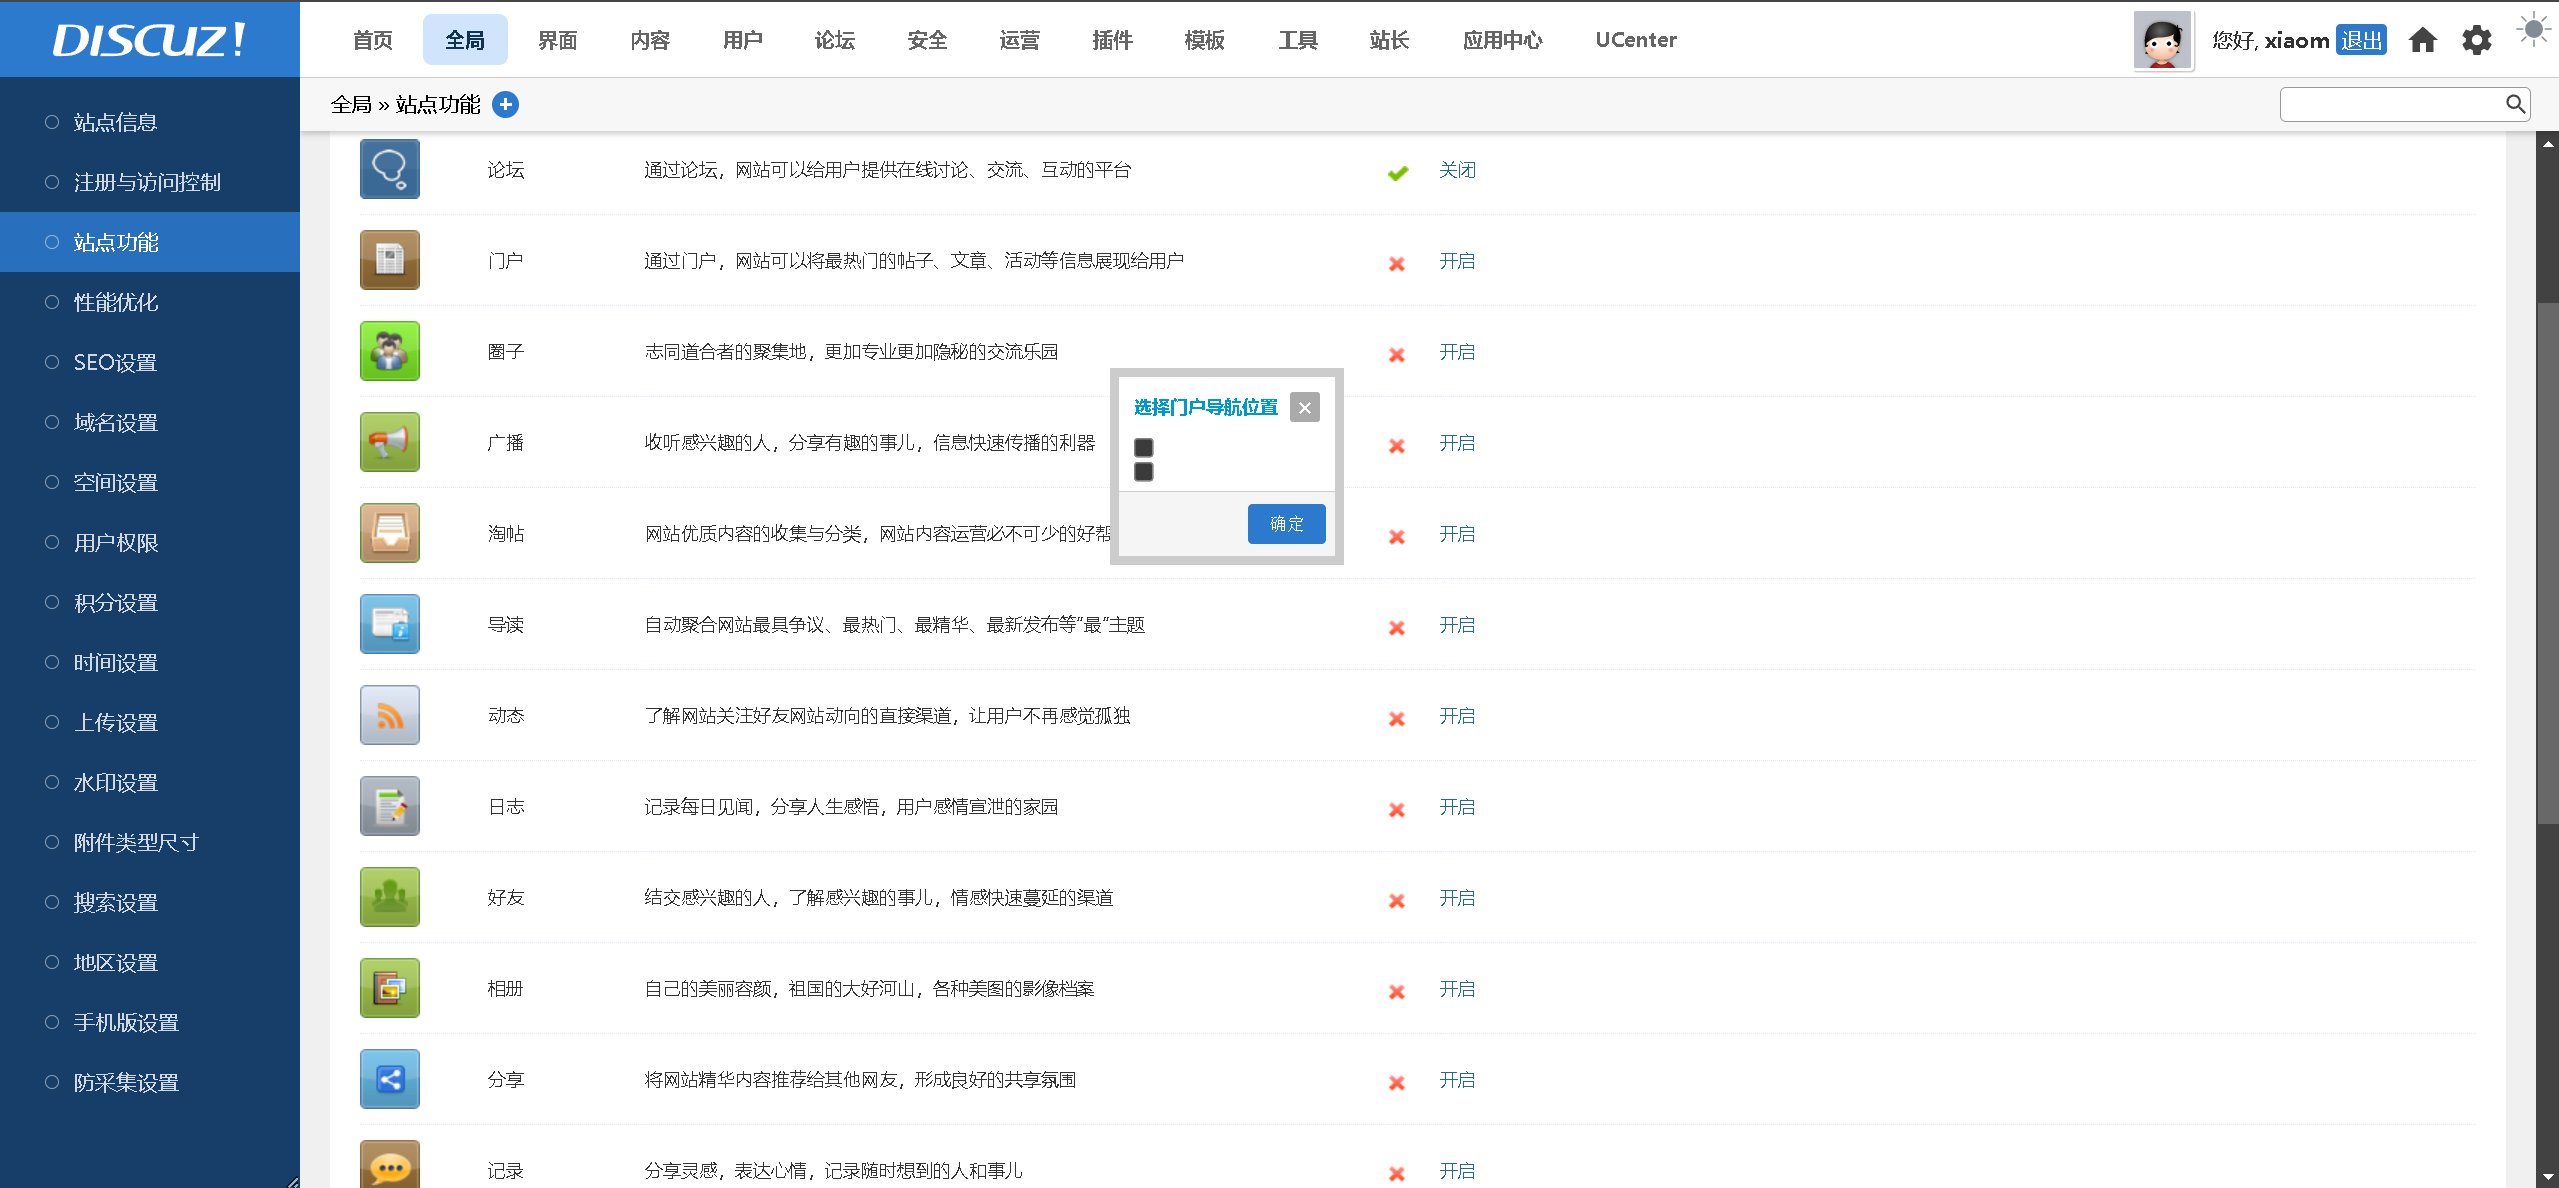This screenshot has height=1188, width=2559.
Task: Focus the search input field
Action: pyautogui.click(x=2390, y=104)
